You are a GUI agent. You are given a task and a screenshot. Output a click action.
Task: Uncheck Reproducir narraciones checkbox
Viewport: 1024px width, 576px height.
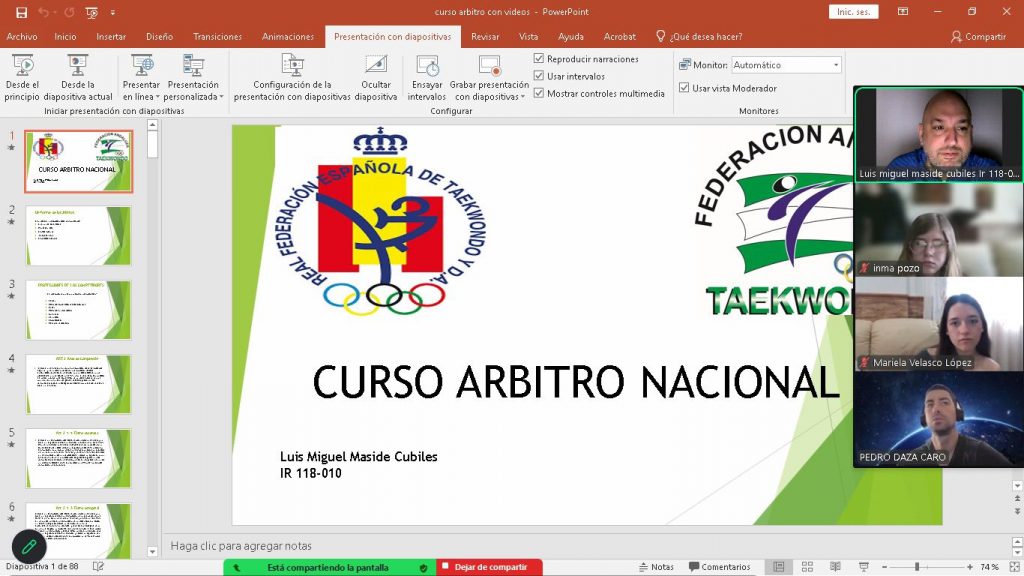[x=539, y=59]
